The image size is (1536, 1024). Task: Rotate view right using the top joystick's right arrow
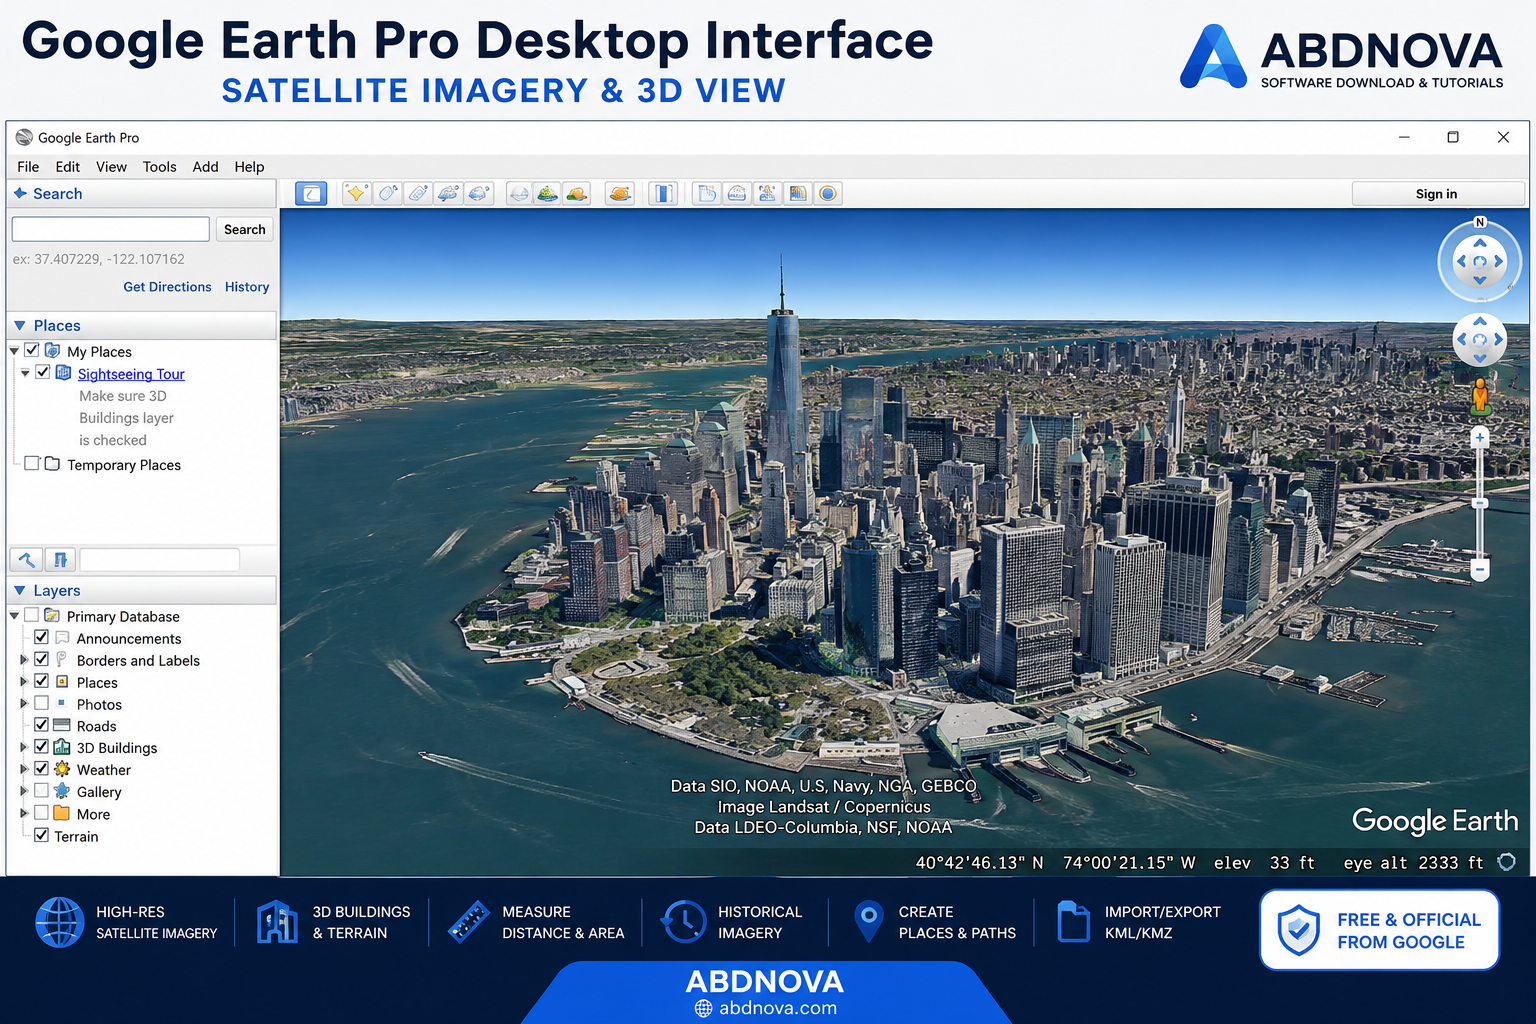pos(1499,261)
